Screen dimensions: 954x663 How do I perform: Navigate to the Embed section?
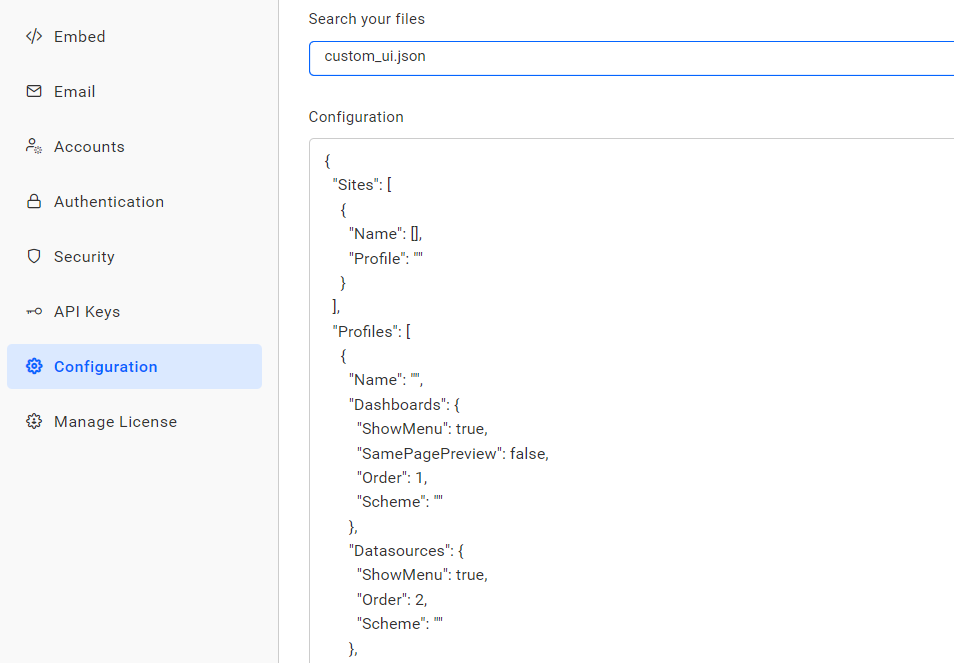pyautogui.click(x=79, y=36)
